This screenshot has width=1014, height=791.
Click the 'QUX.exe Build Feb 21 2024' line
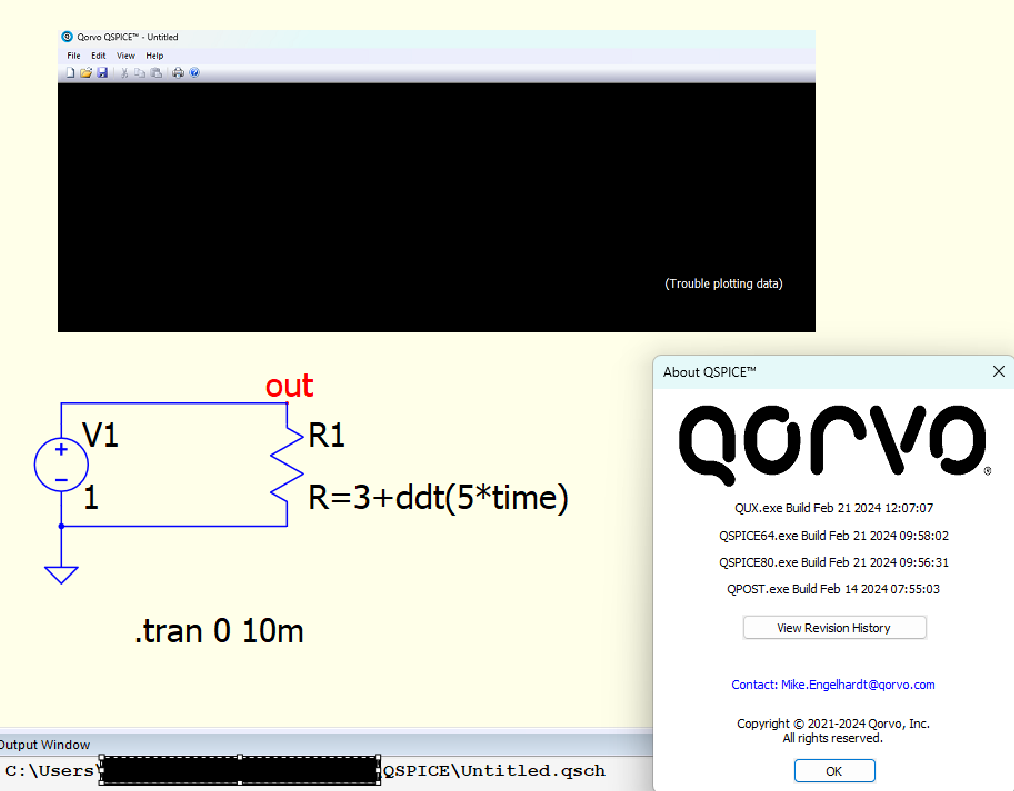(x=834, y=508)
